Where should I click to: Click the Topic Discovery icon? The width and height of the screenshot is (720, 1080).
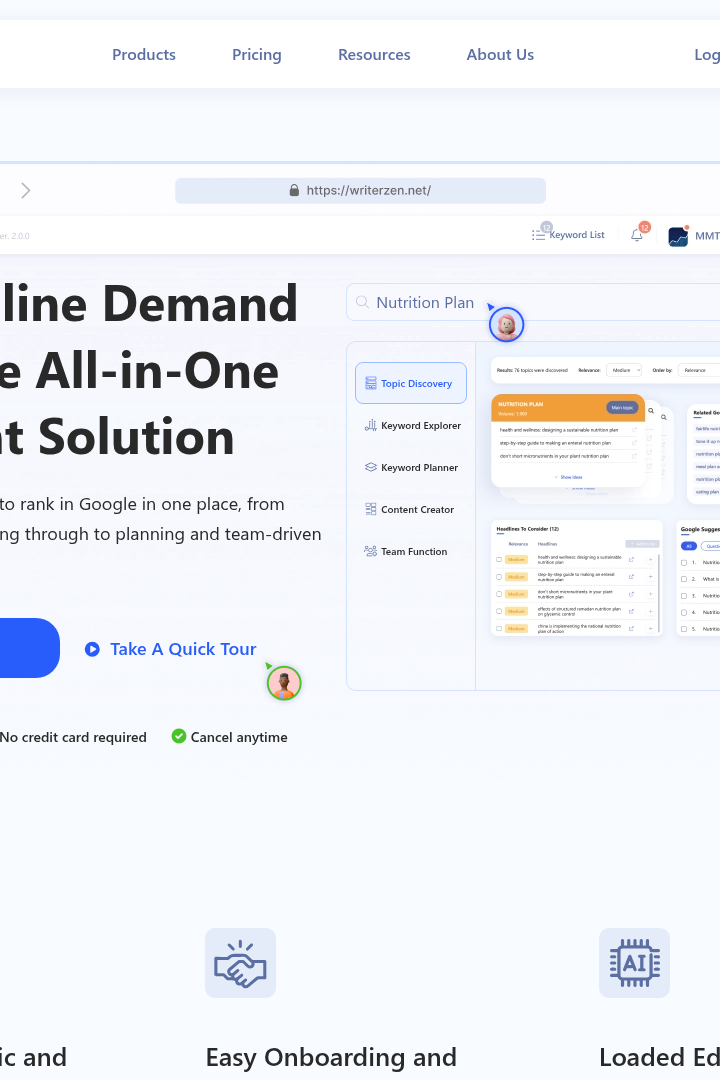tap(371, 383)
